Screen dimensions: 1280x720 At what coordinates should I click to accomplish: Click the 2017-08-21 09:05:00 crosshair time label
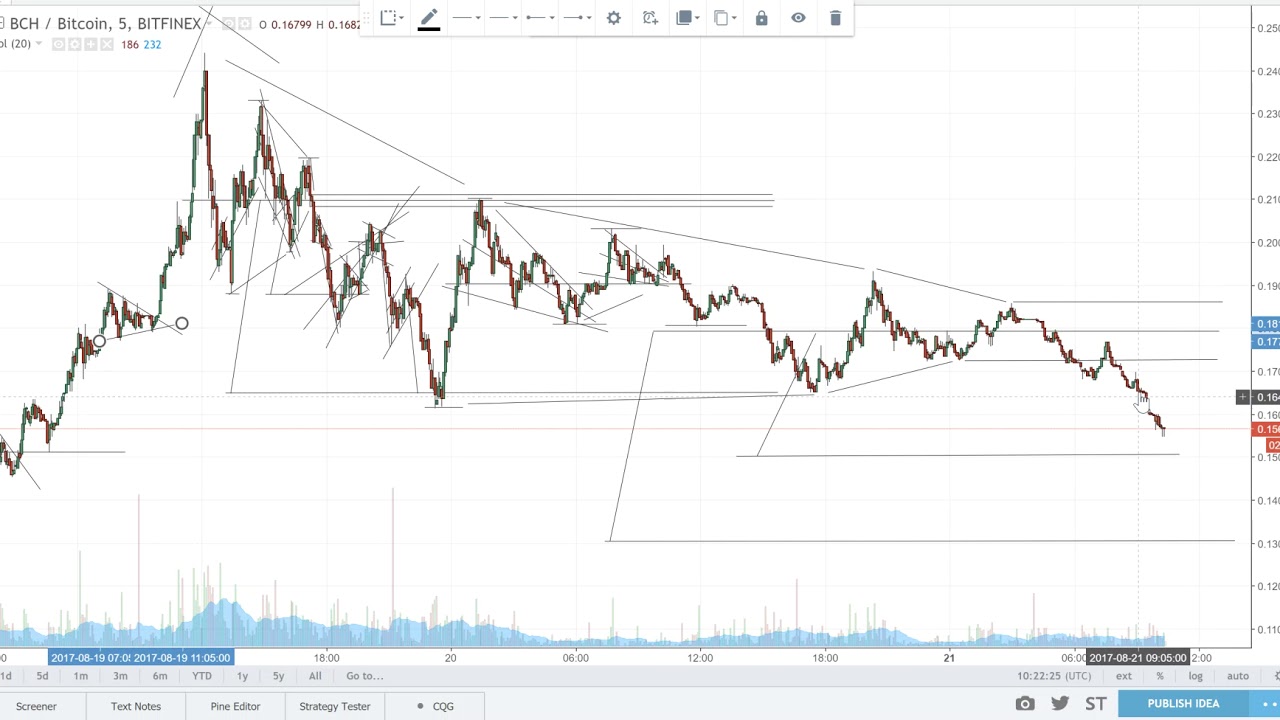click(x=1137, y=657)
